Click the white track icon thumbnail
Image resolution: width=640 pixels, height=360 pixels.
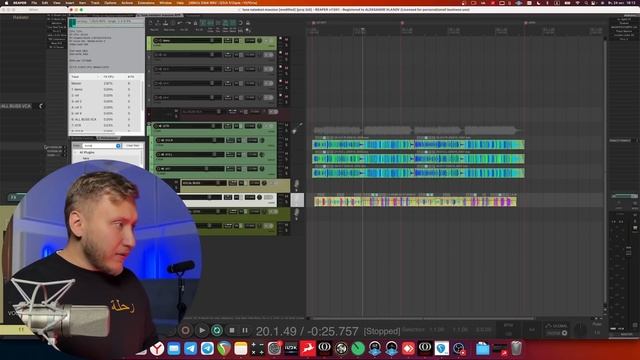(x=297, y=200)
